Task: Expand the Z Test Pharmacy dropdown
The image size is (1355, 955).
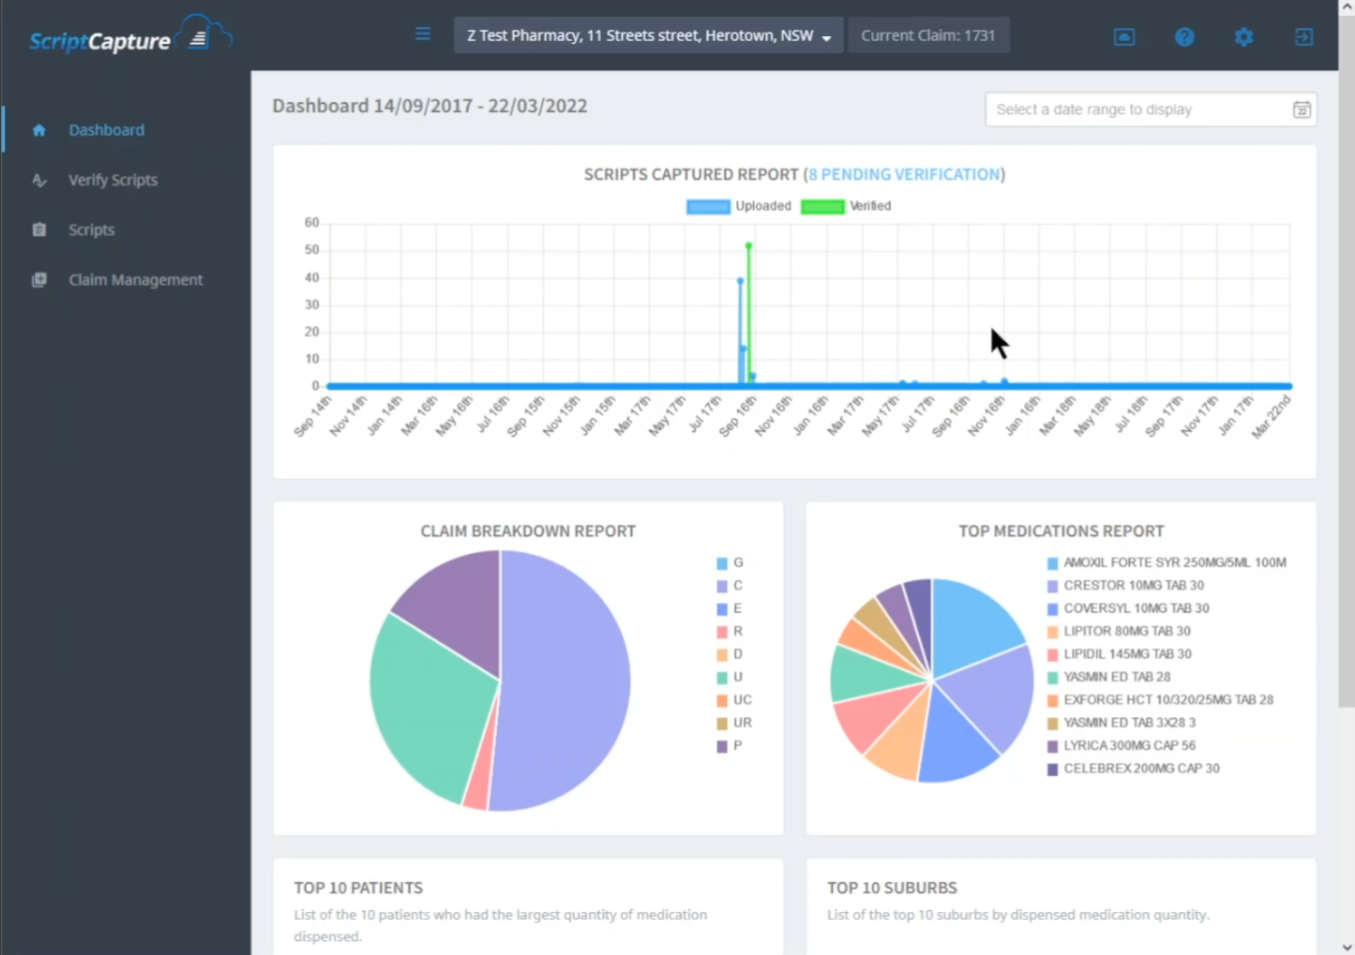Action: point(648,35)
